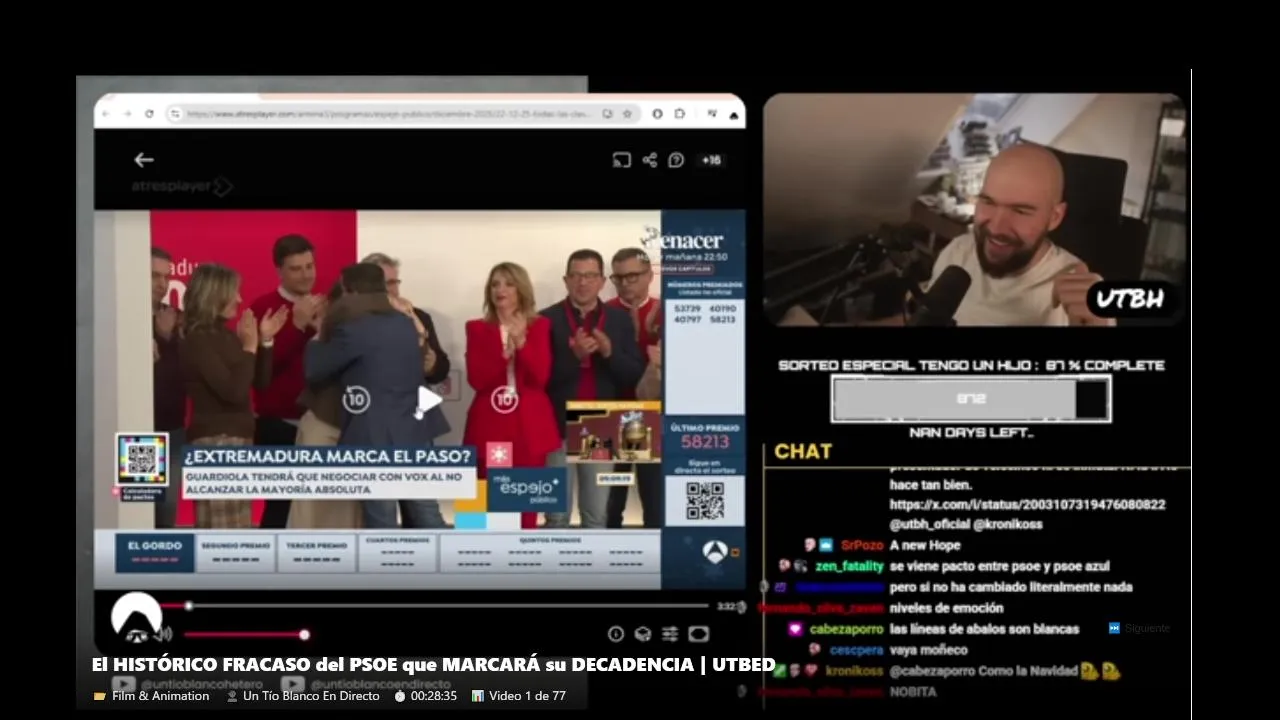The width and height of the screenshot is (1280, 720).
Task: Open the help question-mark icon
Action: tap(676, 160)
